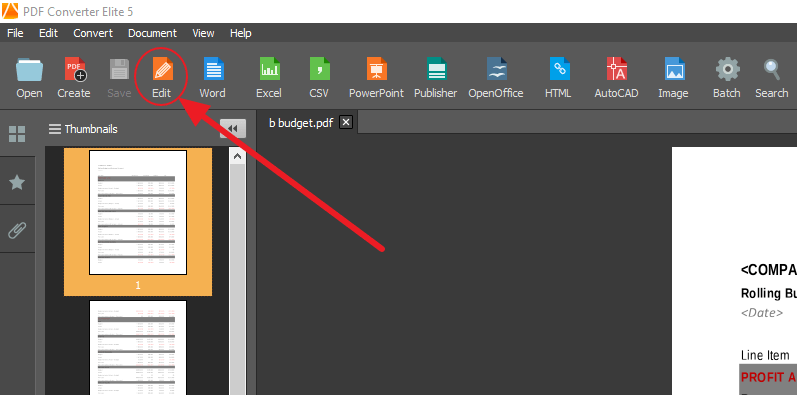Screen dimensions: 797x395
Task: Open the Edit menu in menu bar
Action: 49,33
